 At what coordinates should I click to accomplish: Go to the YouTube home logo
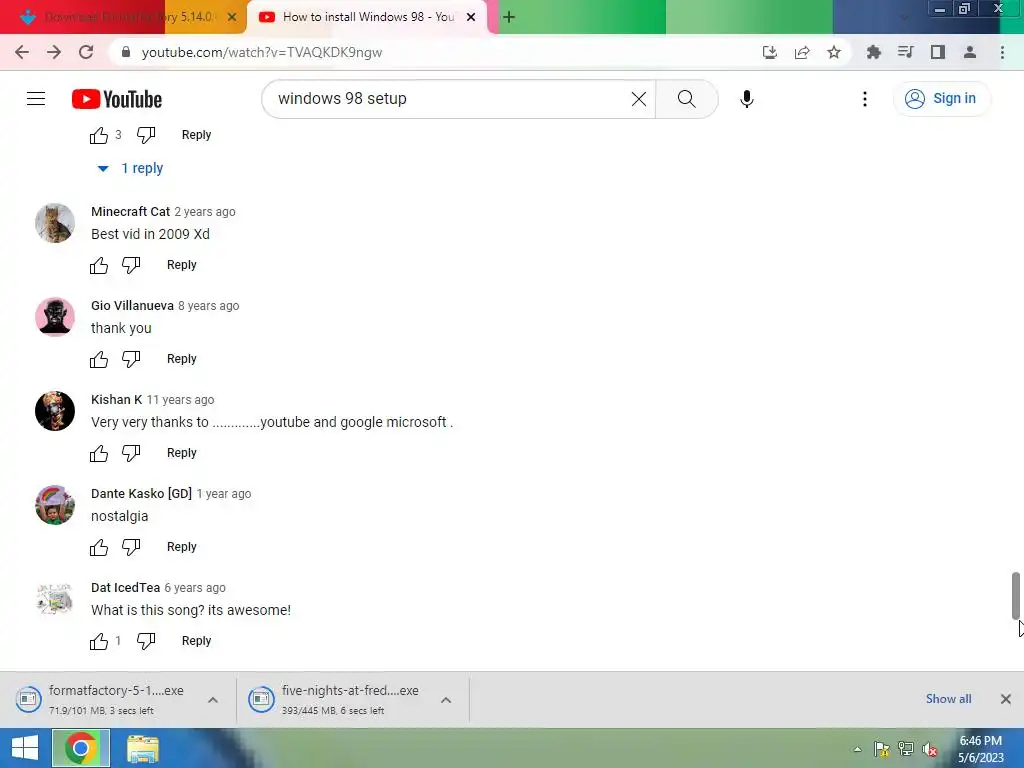[x=117, y=99]
